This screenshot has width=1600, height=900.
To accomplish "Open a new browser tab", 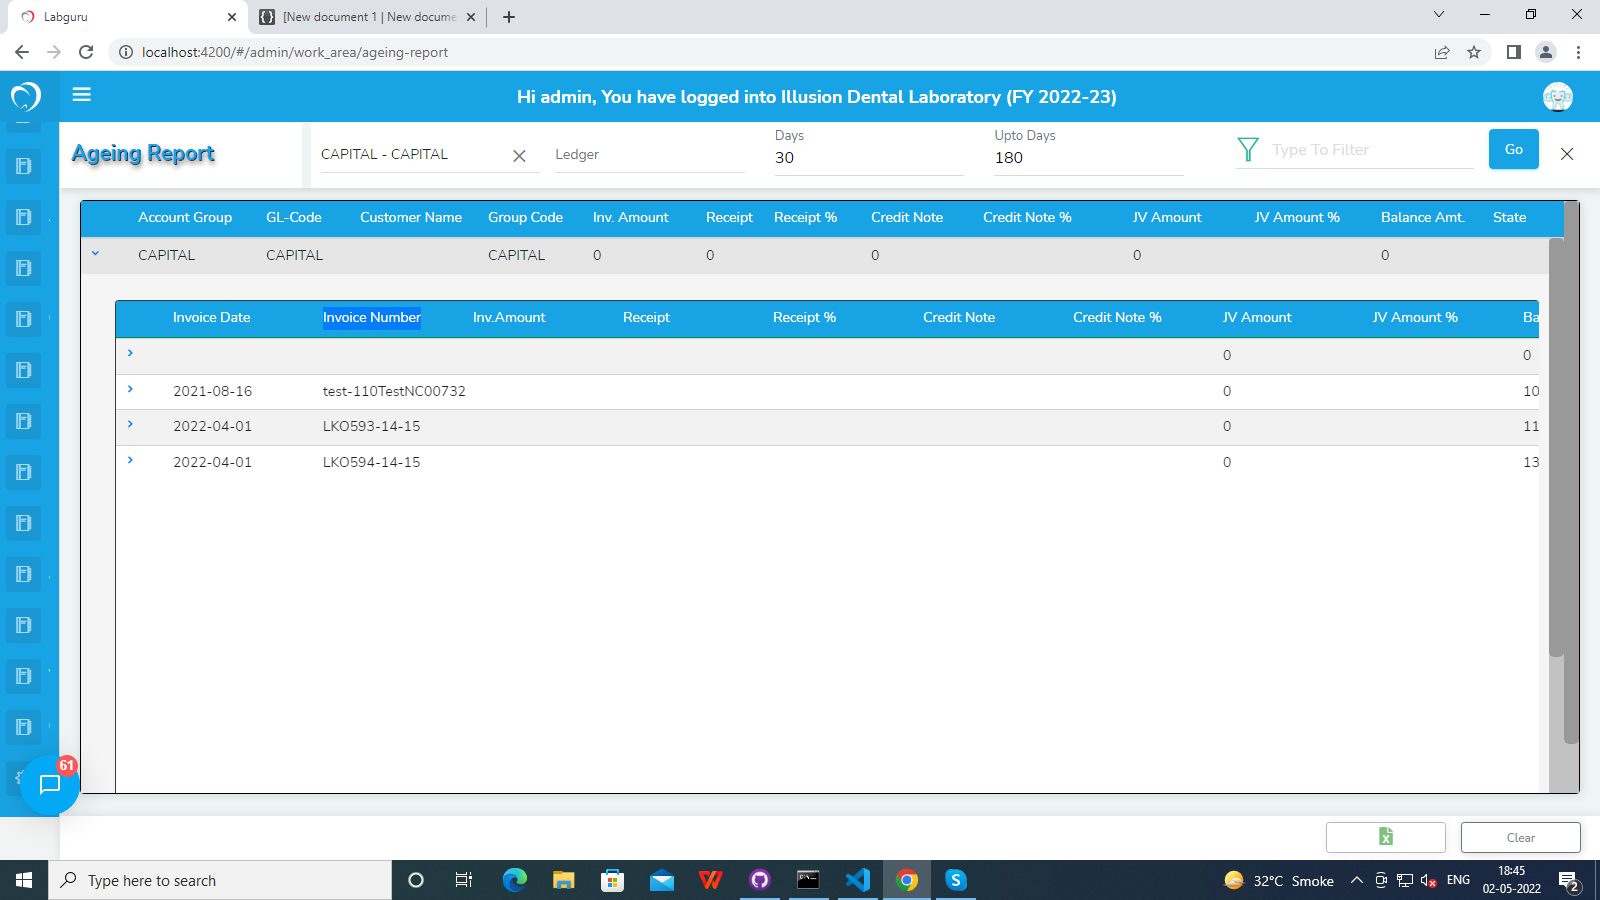I will coord(509,17).
